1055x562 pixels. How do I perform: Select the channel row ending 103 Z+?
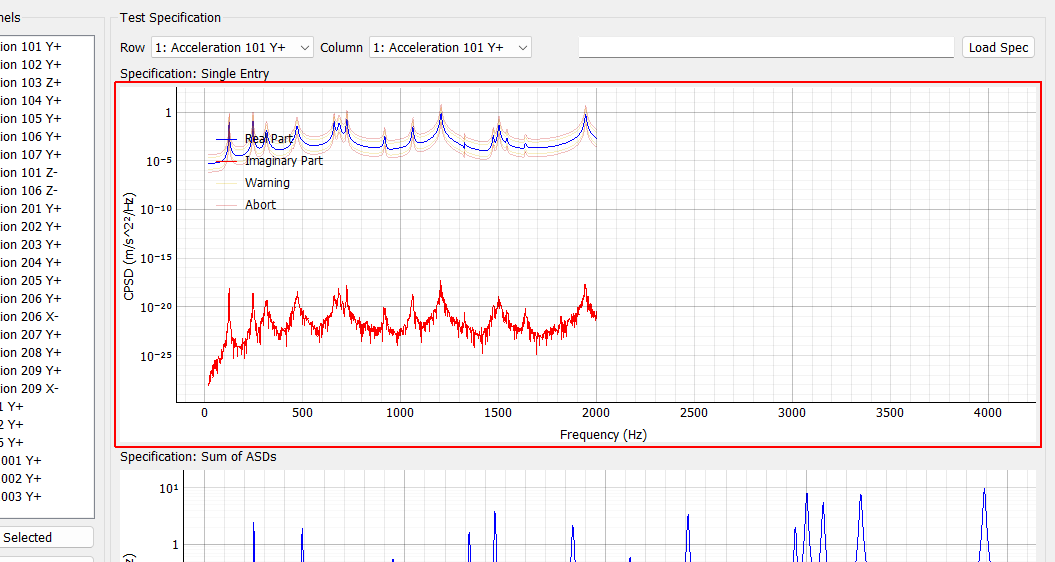coord(46,83)
